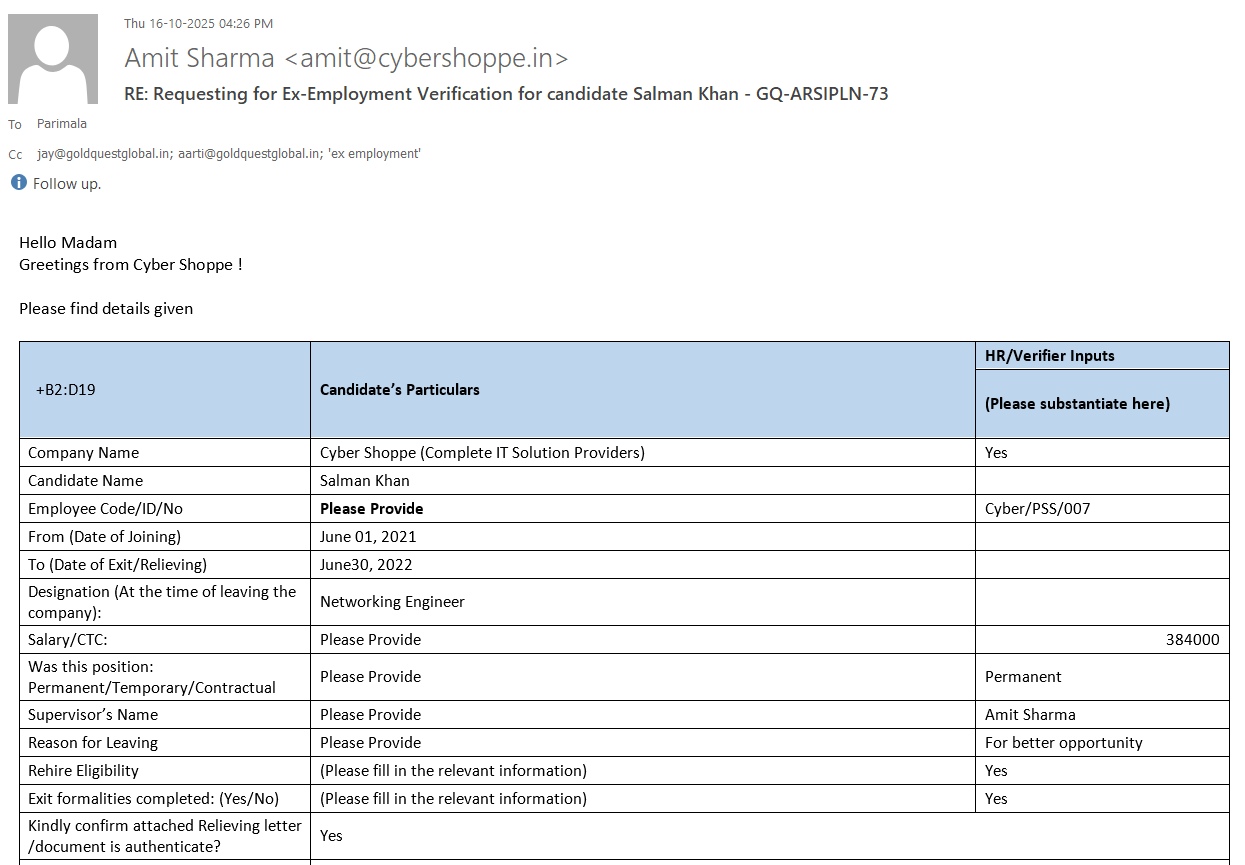This screenshot has width=1245, height=865.
Task: Click the 'For better opportunity' reason cell
Action: 1063,743
